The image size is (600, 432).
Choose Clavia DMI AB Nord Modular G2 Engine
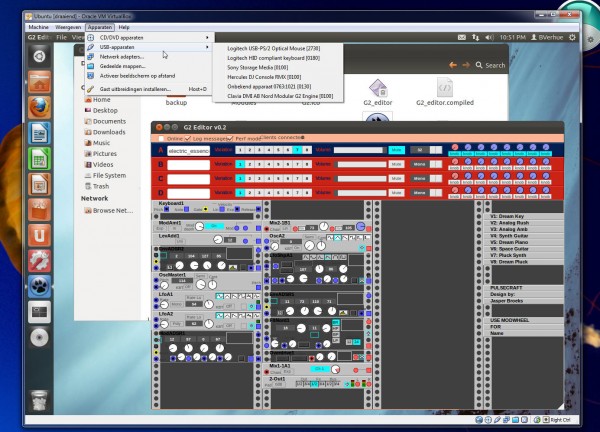pos(278,96)
